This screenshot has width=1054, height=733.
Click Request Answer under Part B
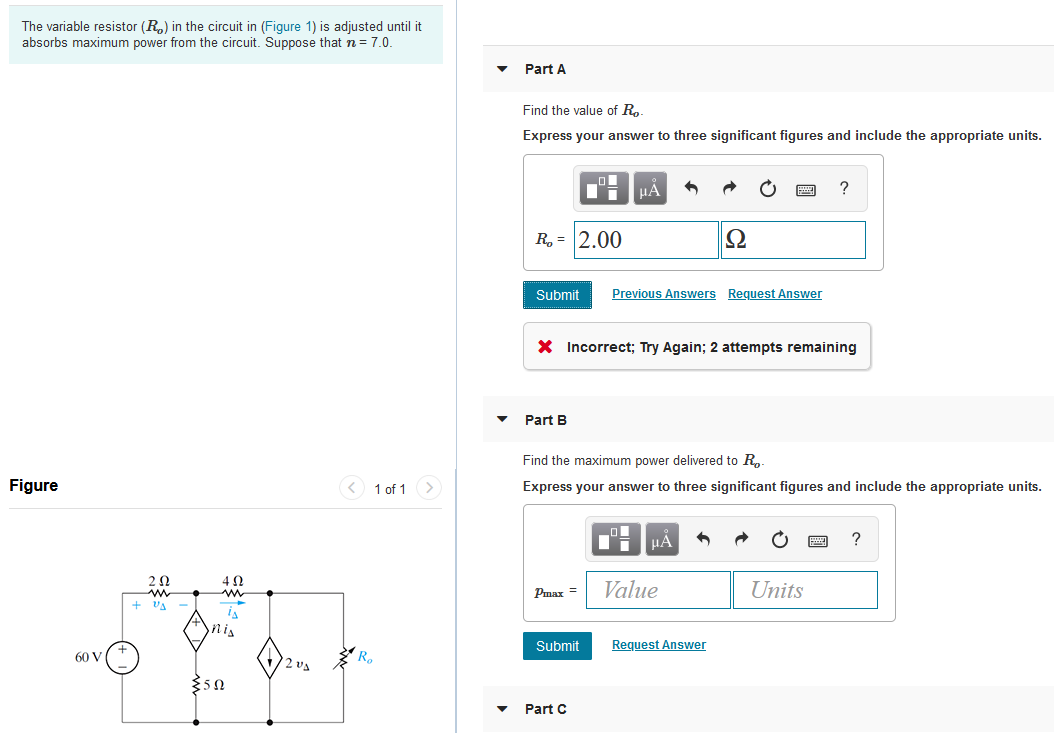pos(658,645)
